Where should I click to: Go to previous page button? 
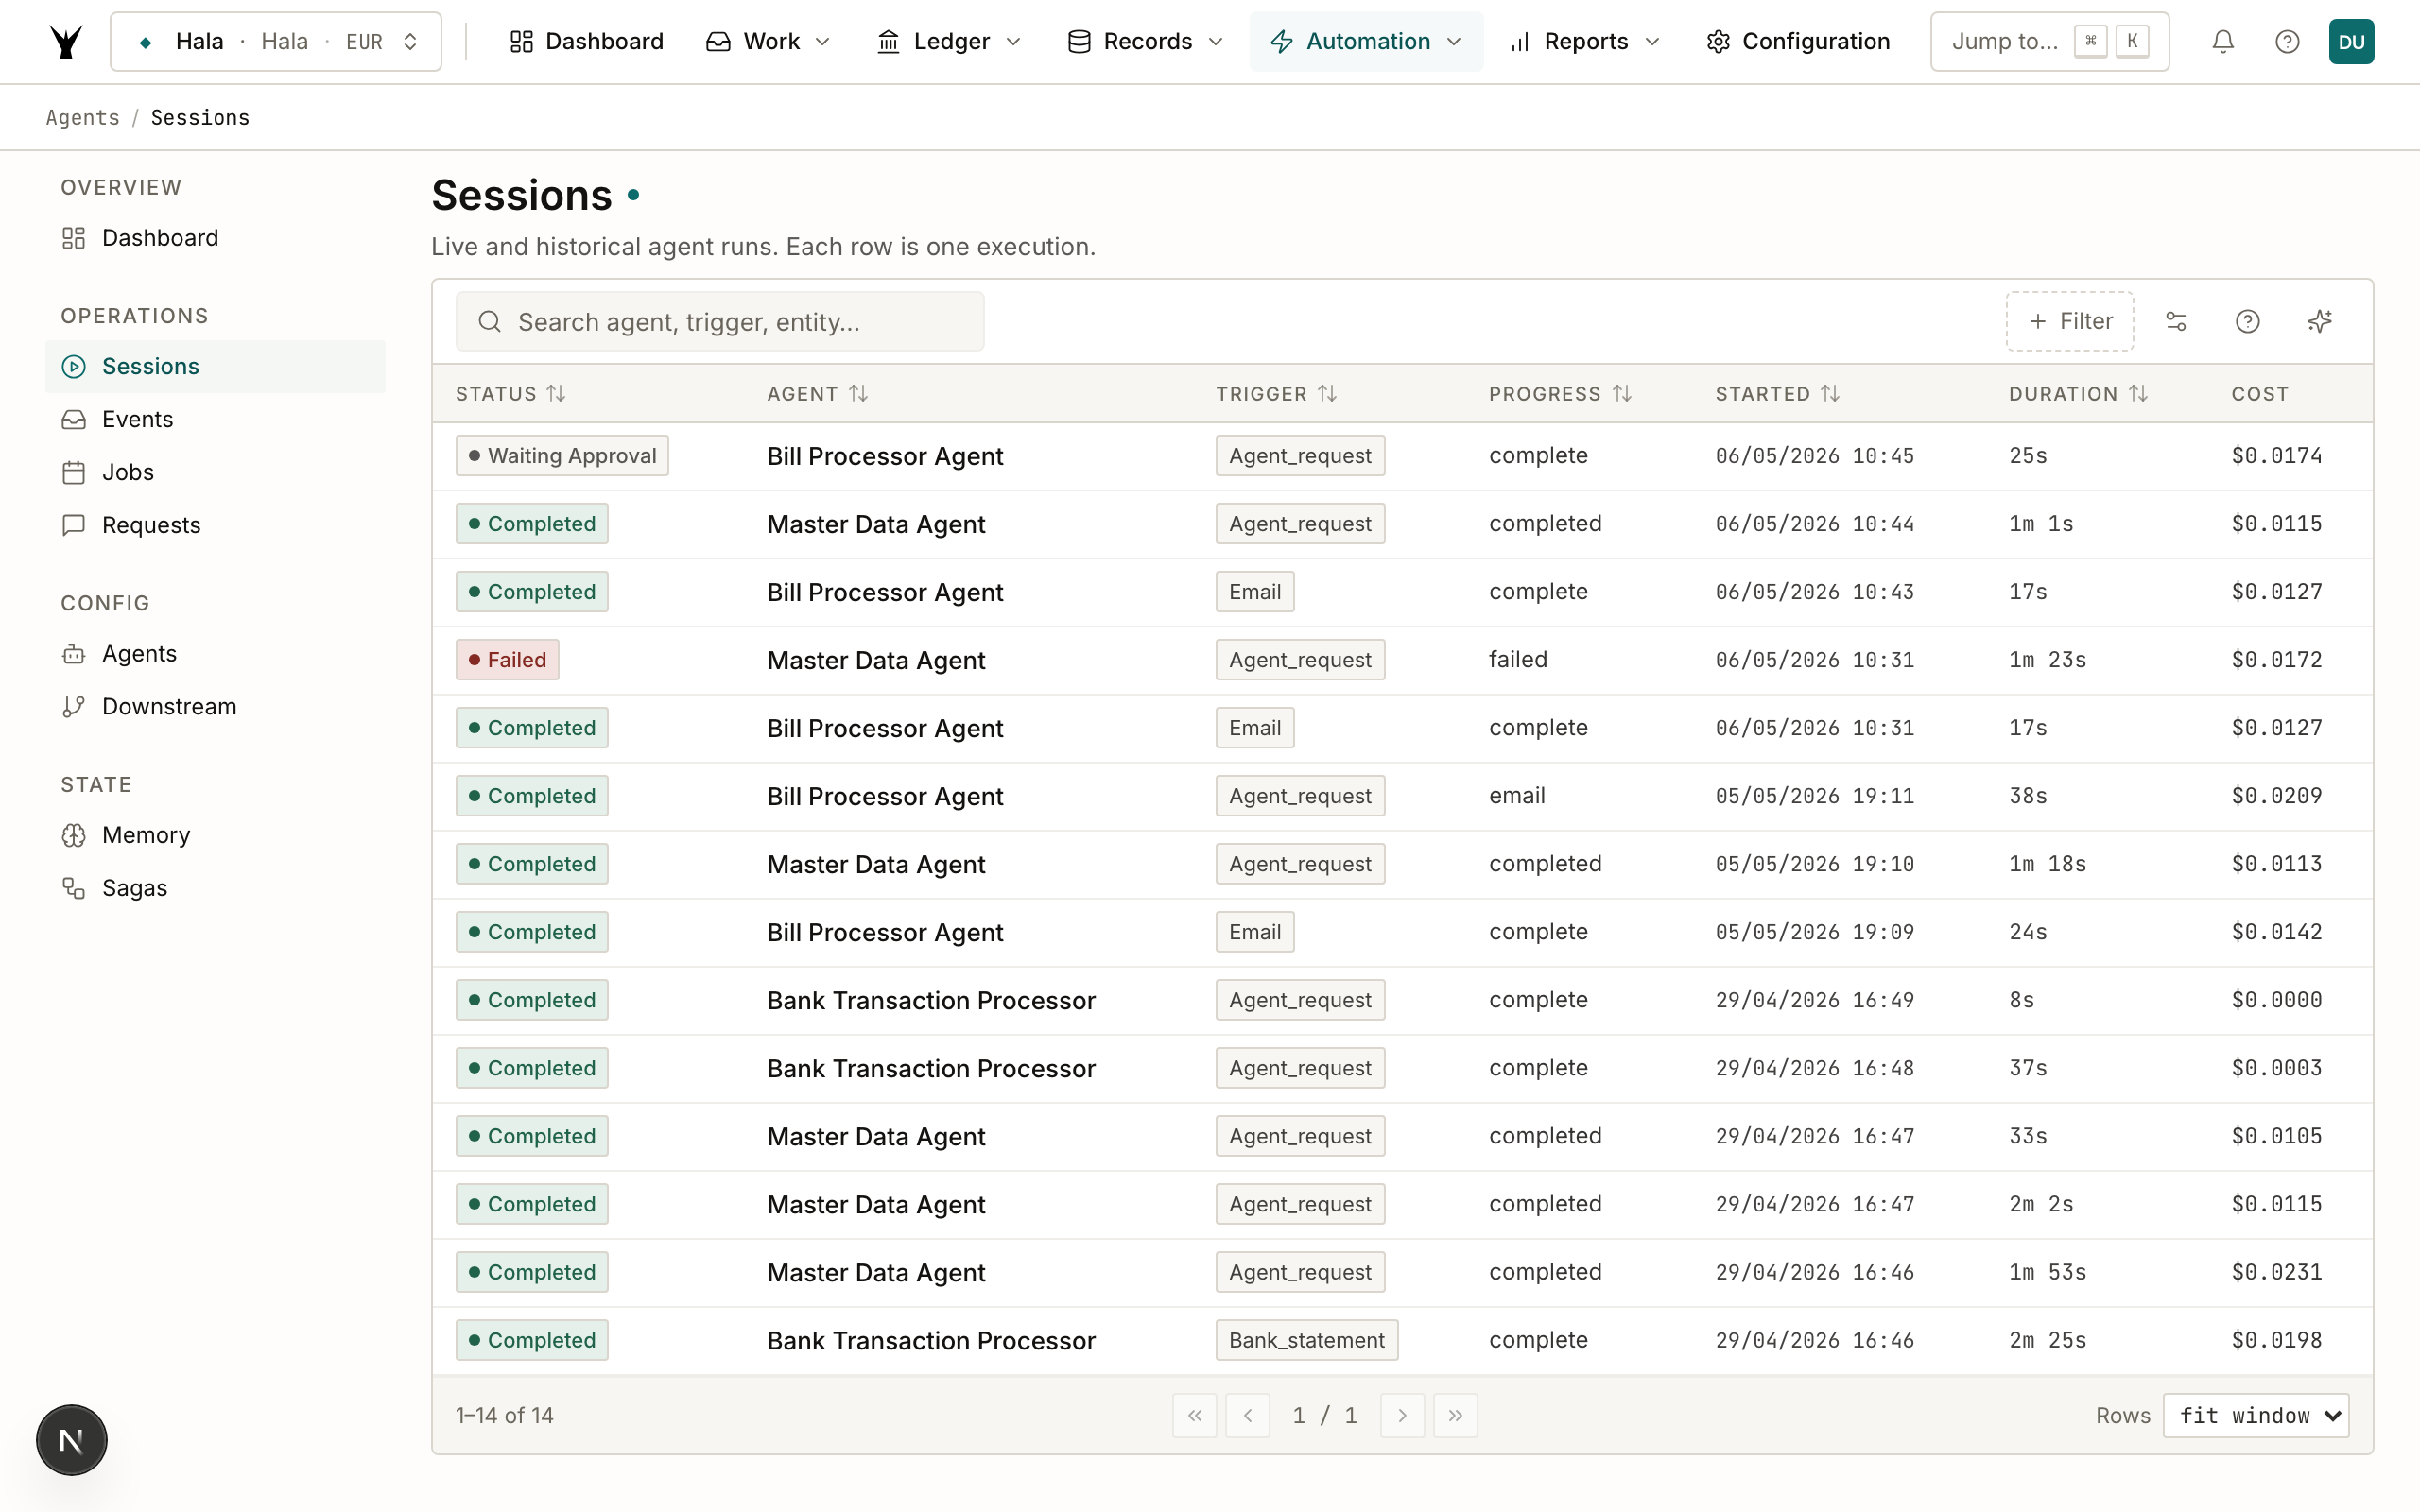(1247, 1415)
